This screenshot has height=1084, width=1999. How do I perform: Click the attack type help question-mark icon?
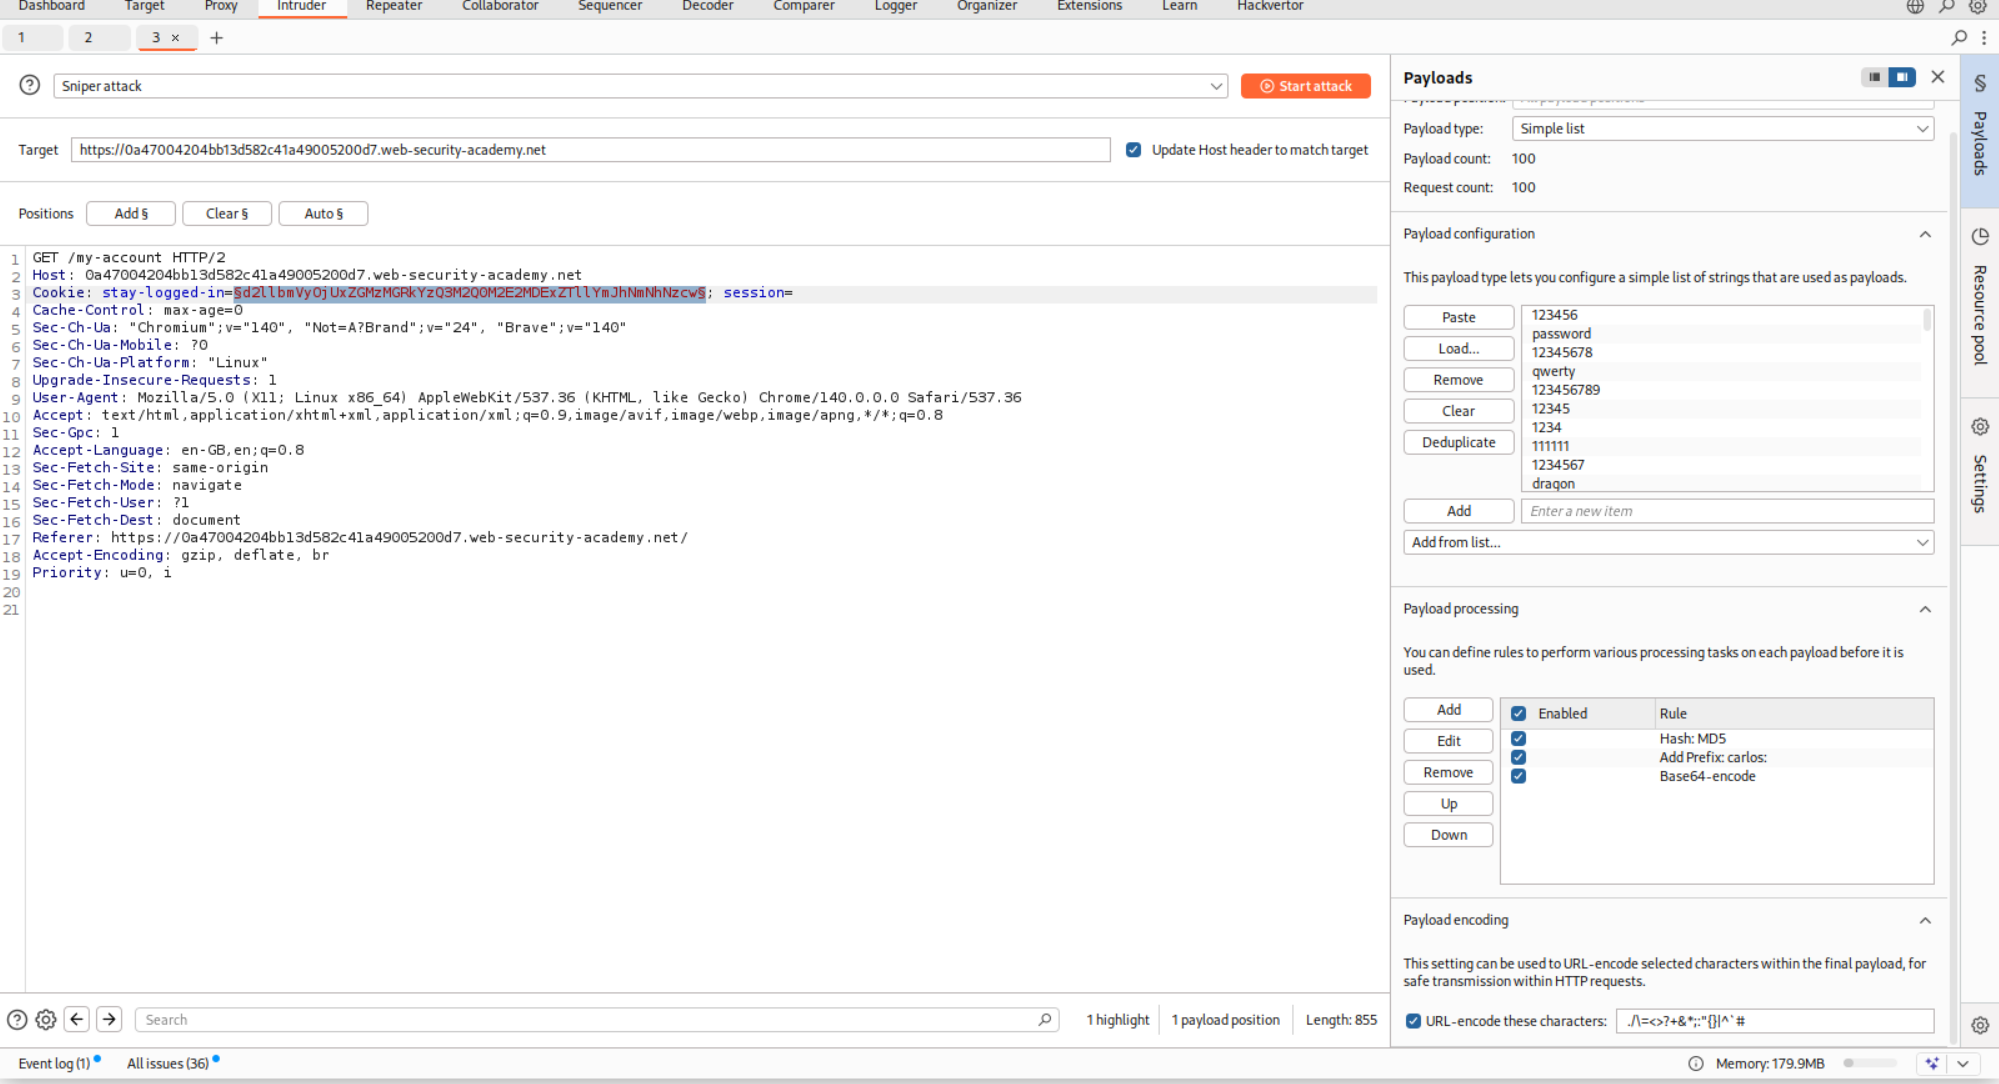pos(29,85)
